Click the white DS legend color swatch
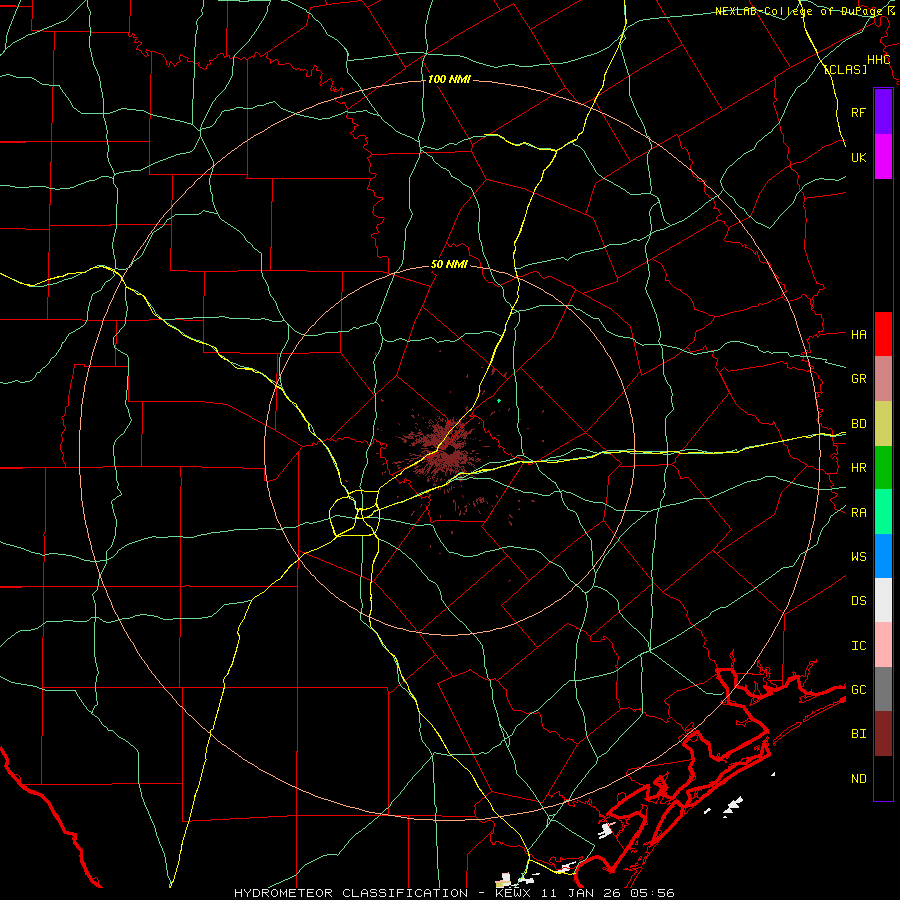This screenshot has width=900, height=900. pyautogui.click(x=883, y=600)
